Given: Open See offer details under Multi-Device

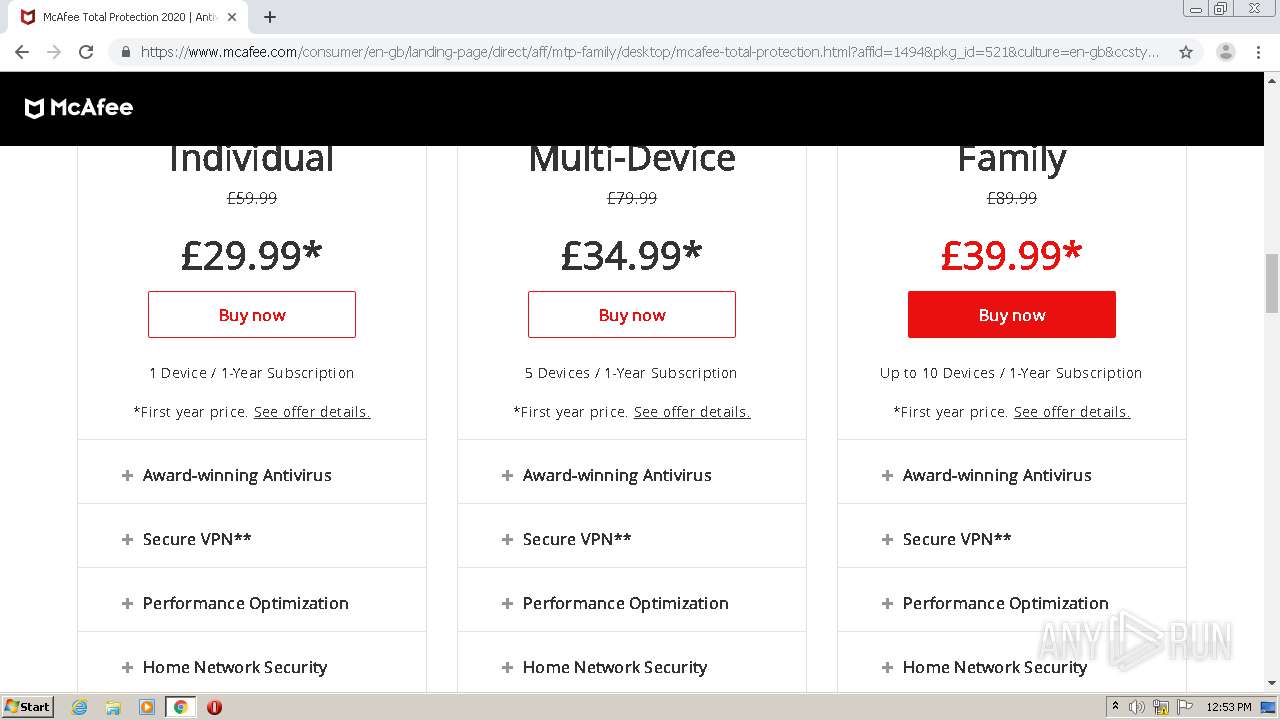Looking at the screenshot, I should coord(692,412).
